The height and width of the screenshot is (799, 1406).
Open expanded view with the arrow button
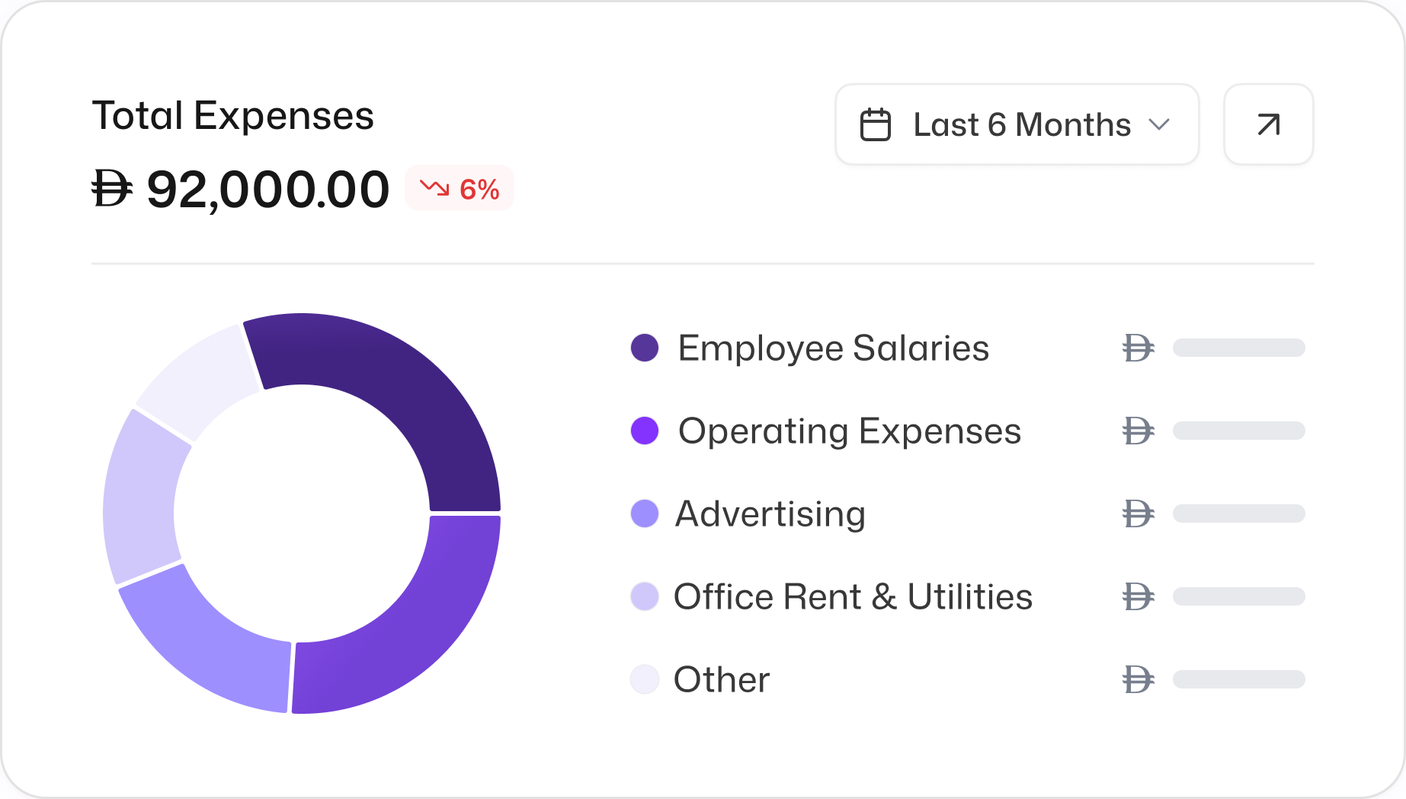point(1268,125)
